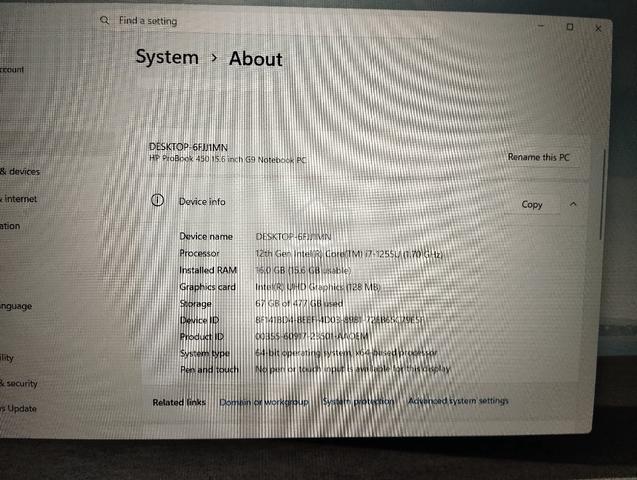Select the Pen and touch value
Image resolution: width=637 pixels, height=480 pixels.
click(353, 369)
